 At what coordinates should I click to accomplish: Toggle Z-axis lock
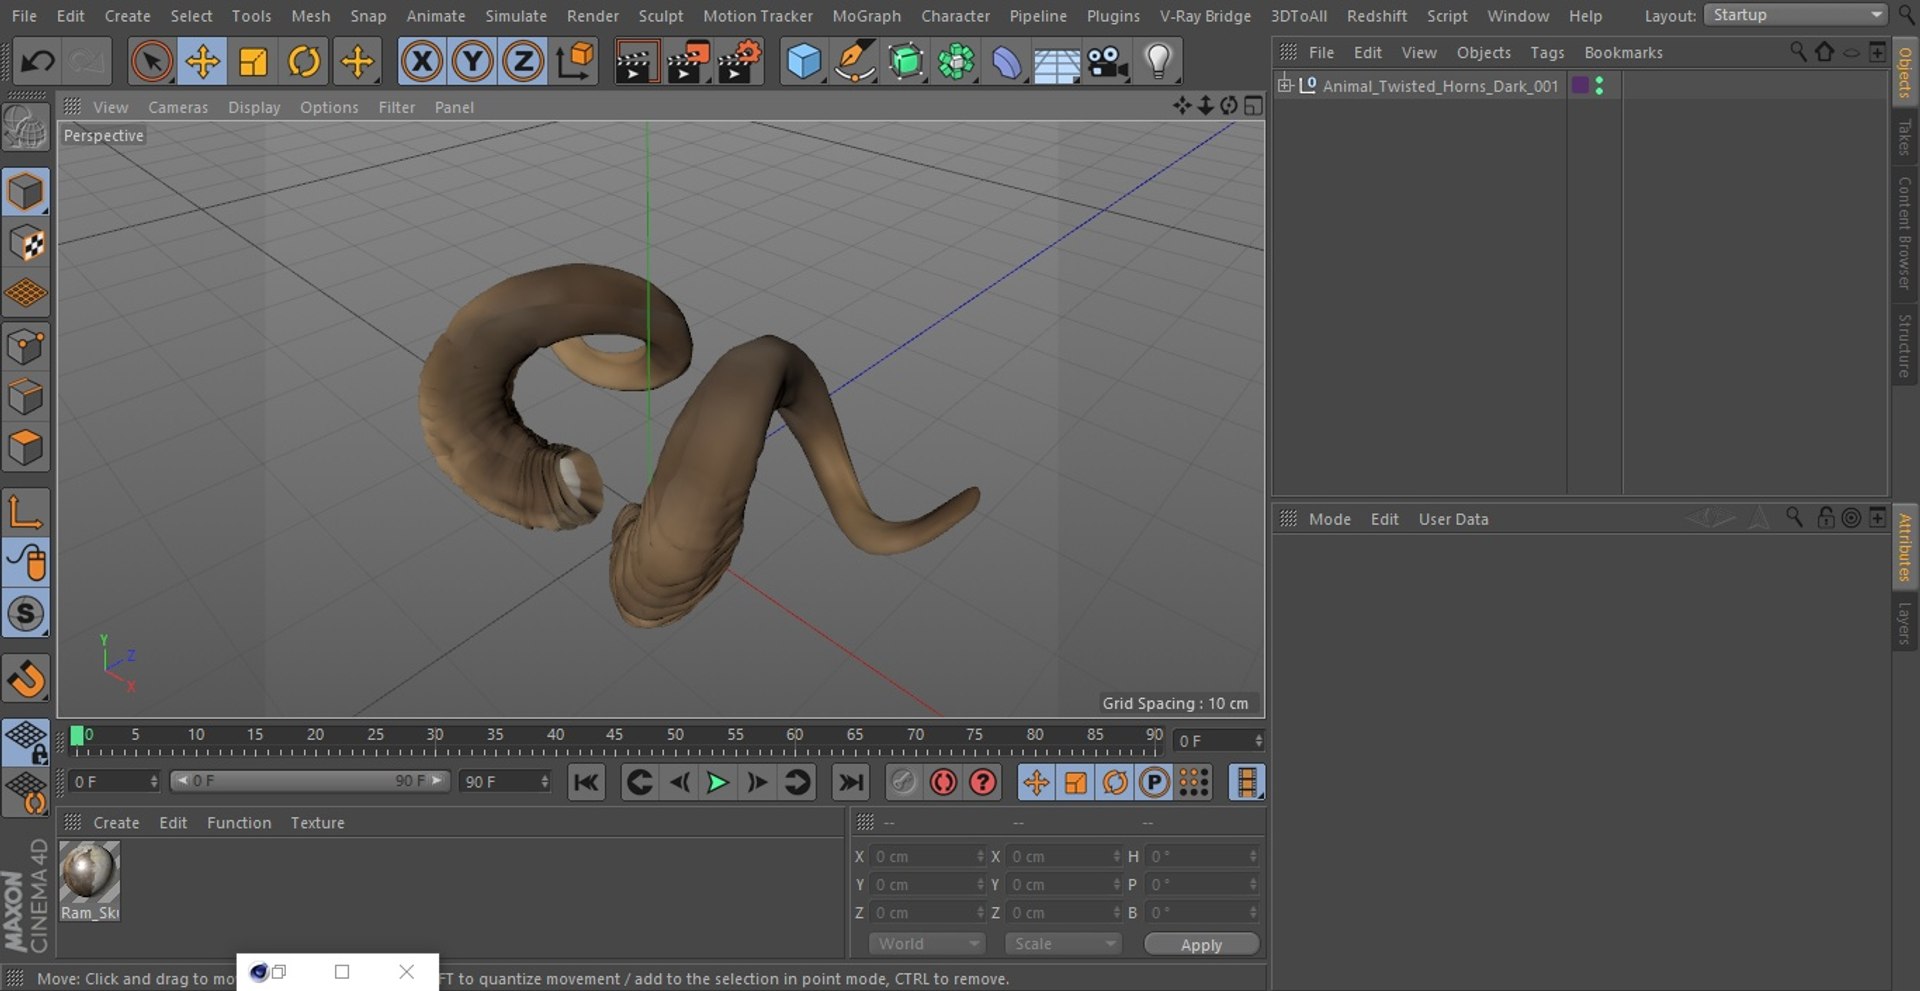click(x=522, y=62)
